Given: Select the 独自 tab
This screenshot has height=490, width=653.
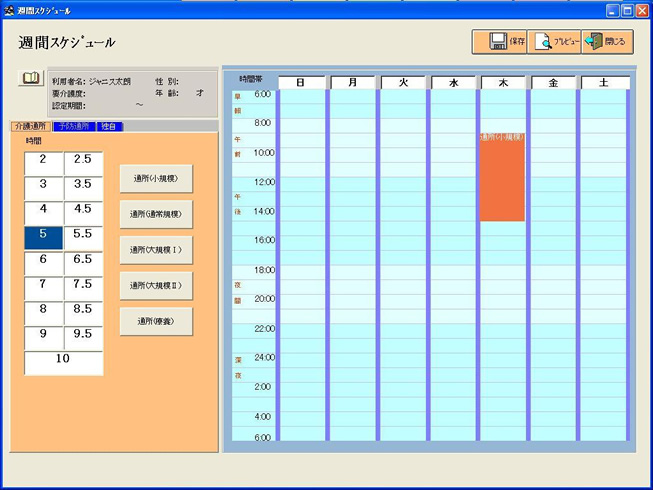Looking at the screenshot, I should (111, 127).
